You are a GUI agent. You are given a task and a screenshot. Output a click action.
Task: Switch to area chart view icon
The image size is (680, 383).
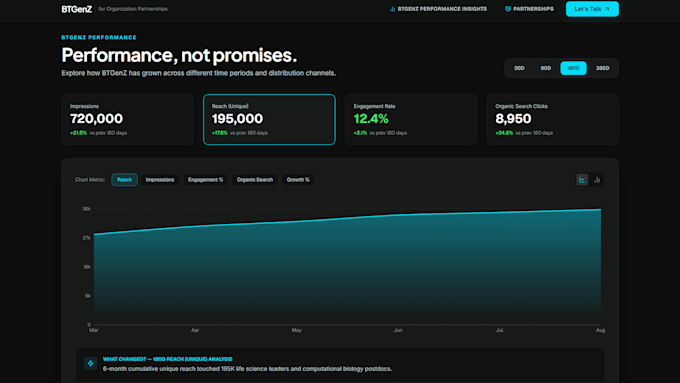click(x=582, y=180)
